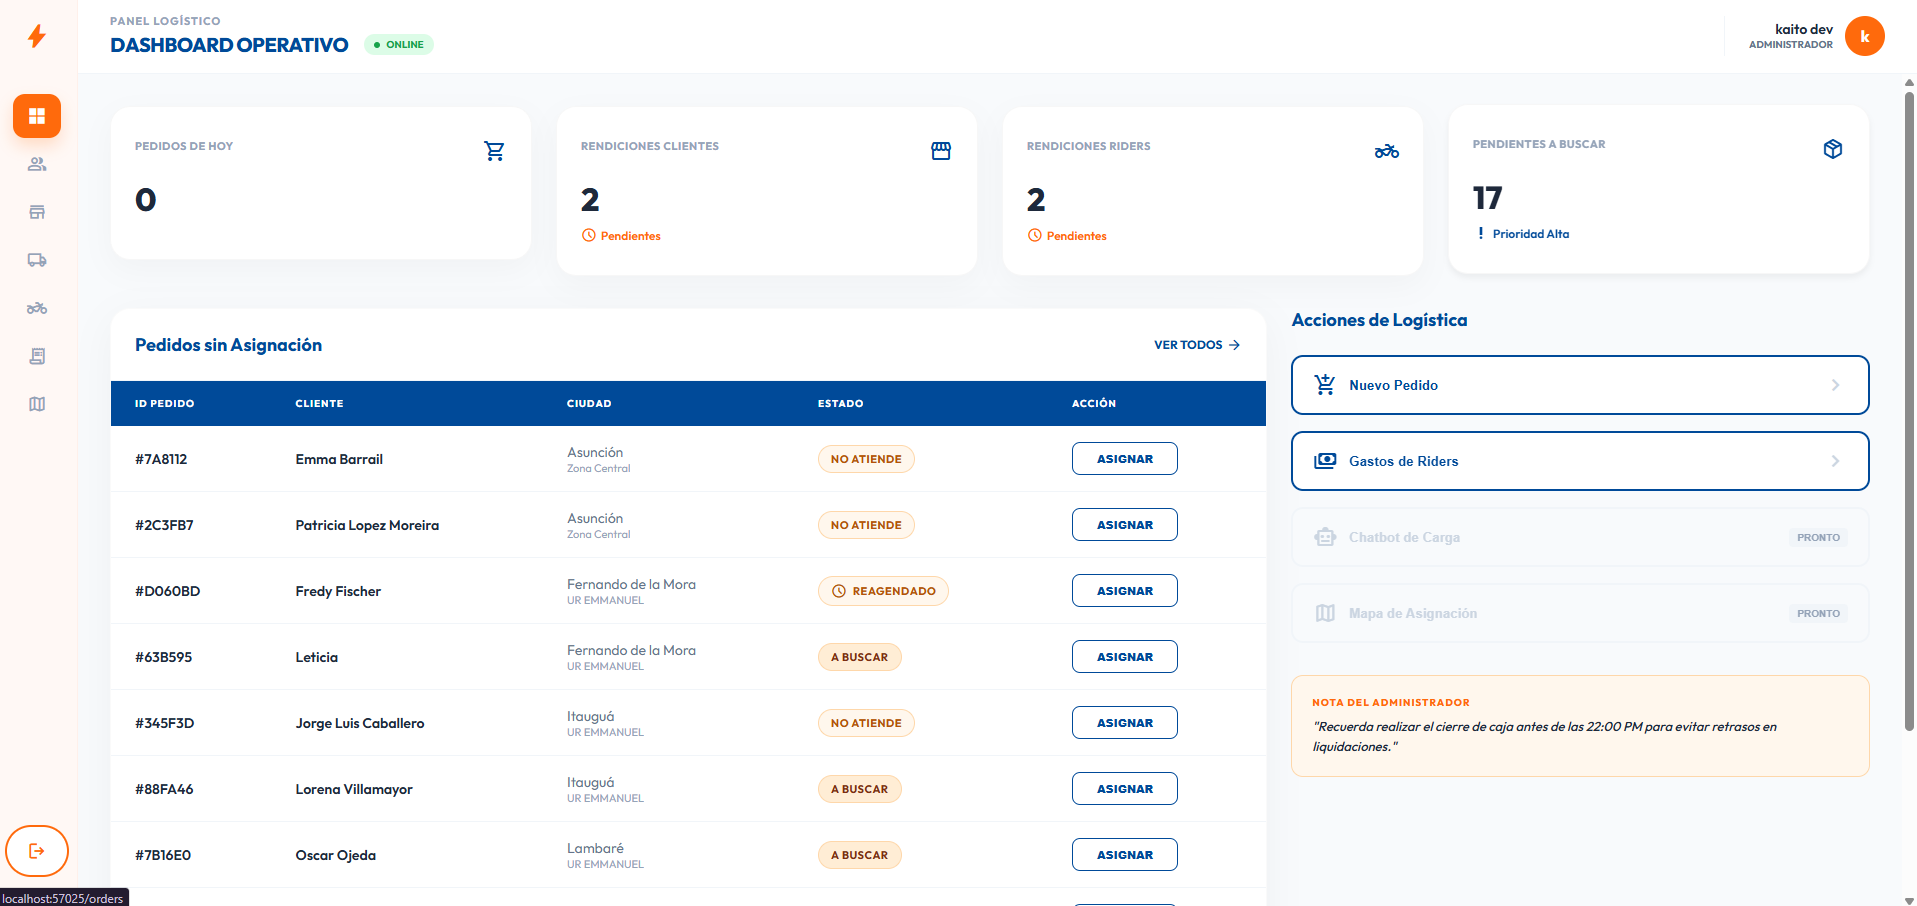
Task: Open the map icon in the sidebar
Action: [x=37, y=404]
